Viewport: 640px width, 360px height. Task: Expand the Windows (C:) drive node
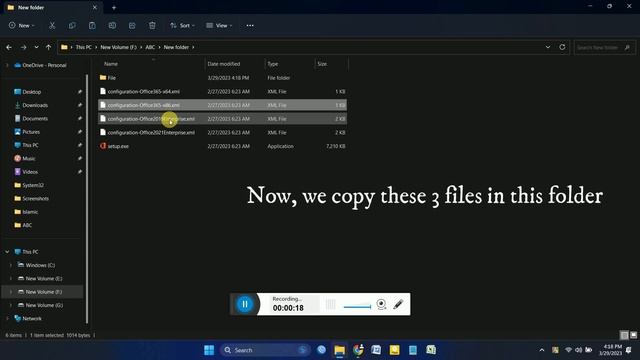coord(11,265)
